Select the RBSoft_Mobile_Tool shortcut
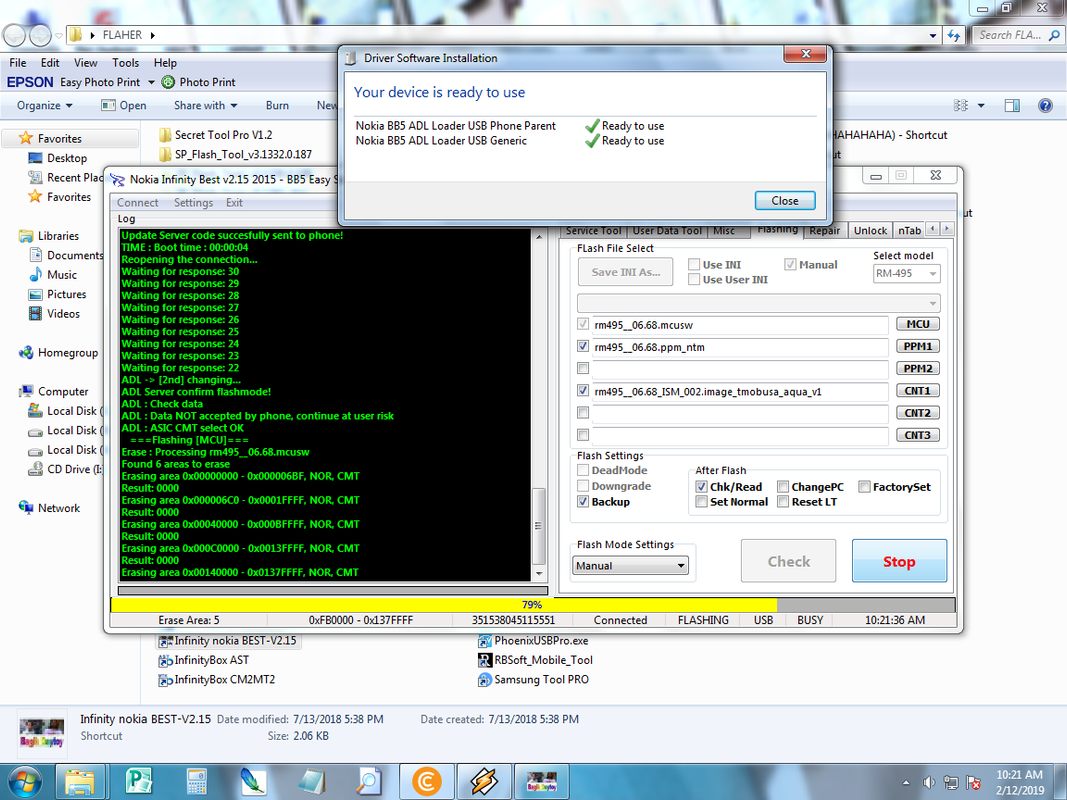Screen dimensions: 1067x800 pyautogui.click(x=535, y=660)
